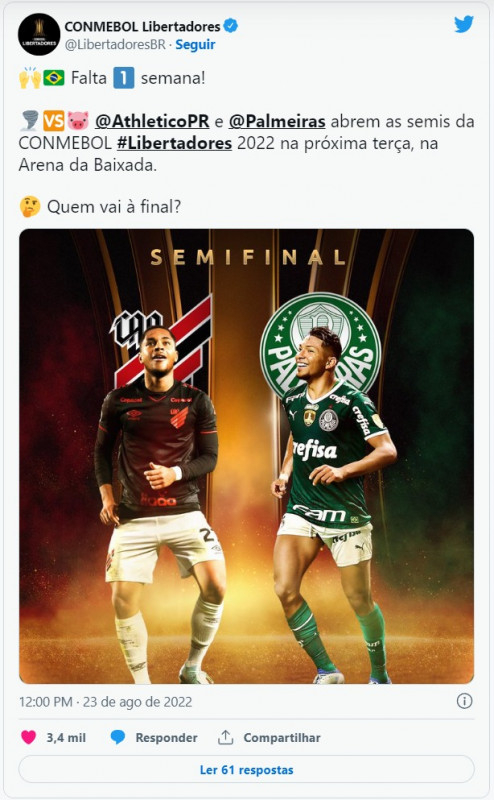Click the blue verified badge
This screenshot has height=800, width=494.
231,26
